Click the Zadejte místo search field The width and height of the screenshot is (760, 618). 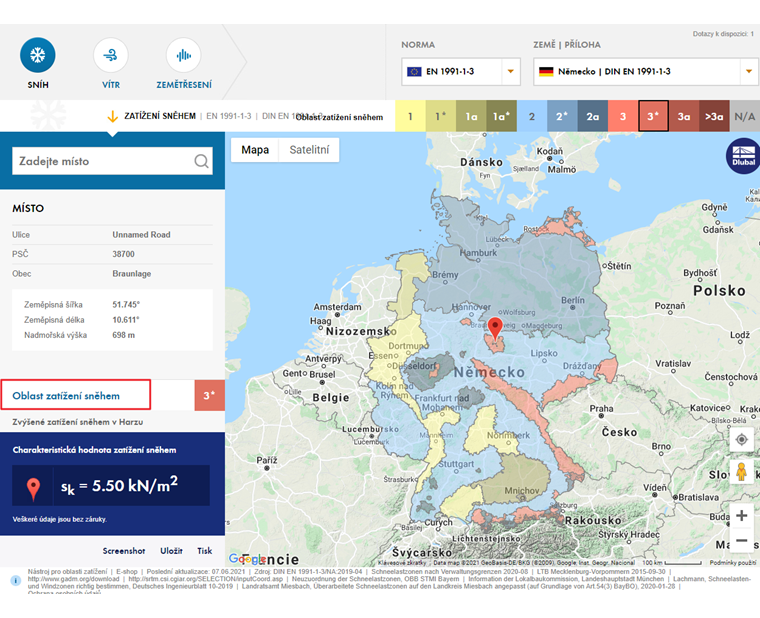(112, 161)
